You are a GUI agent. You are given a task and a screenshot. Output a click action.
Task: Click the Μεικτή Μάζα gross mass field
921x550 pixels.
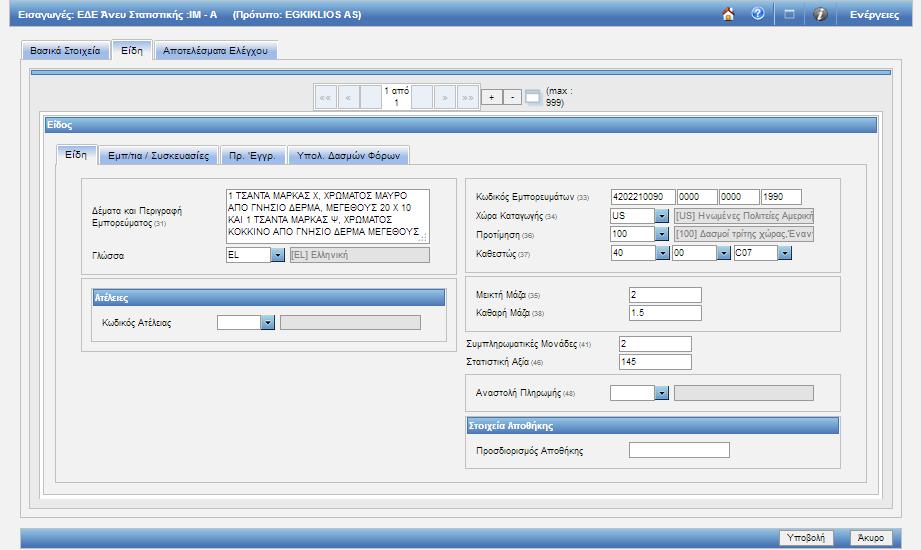click(665, 295)
